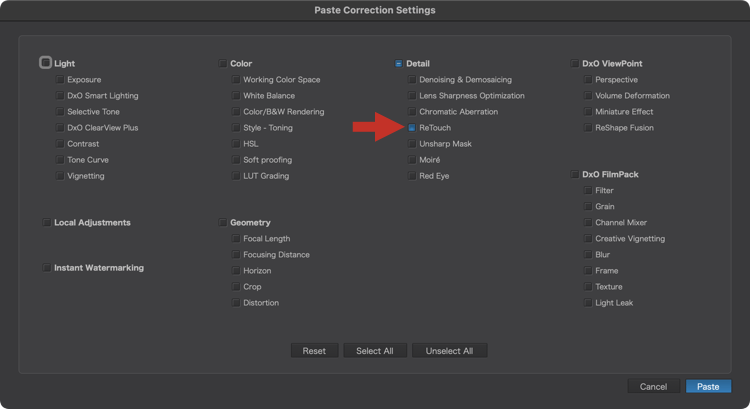Tick DxO Smart Lighting option
This screenshot has height=409, width=750.
coord(59,96)
